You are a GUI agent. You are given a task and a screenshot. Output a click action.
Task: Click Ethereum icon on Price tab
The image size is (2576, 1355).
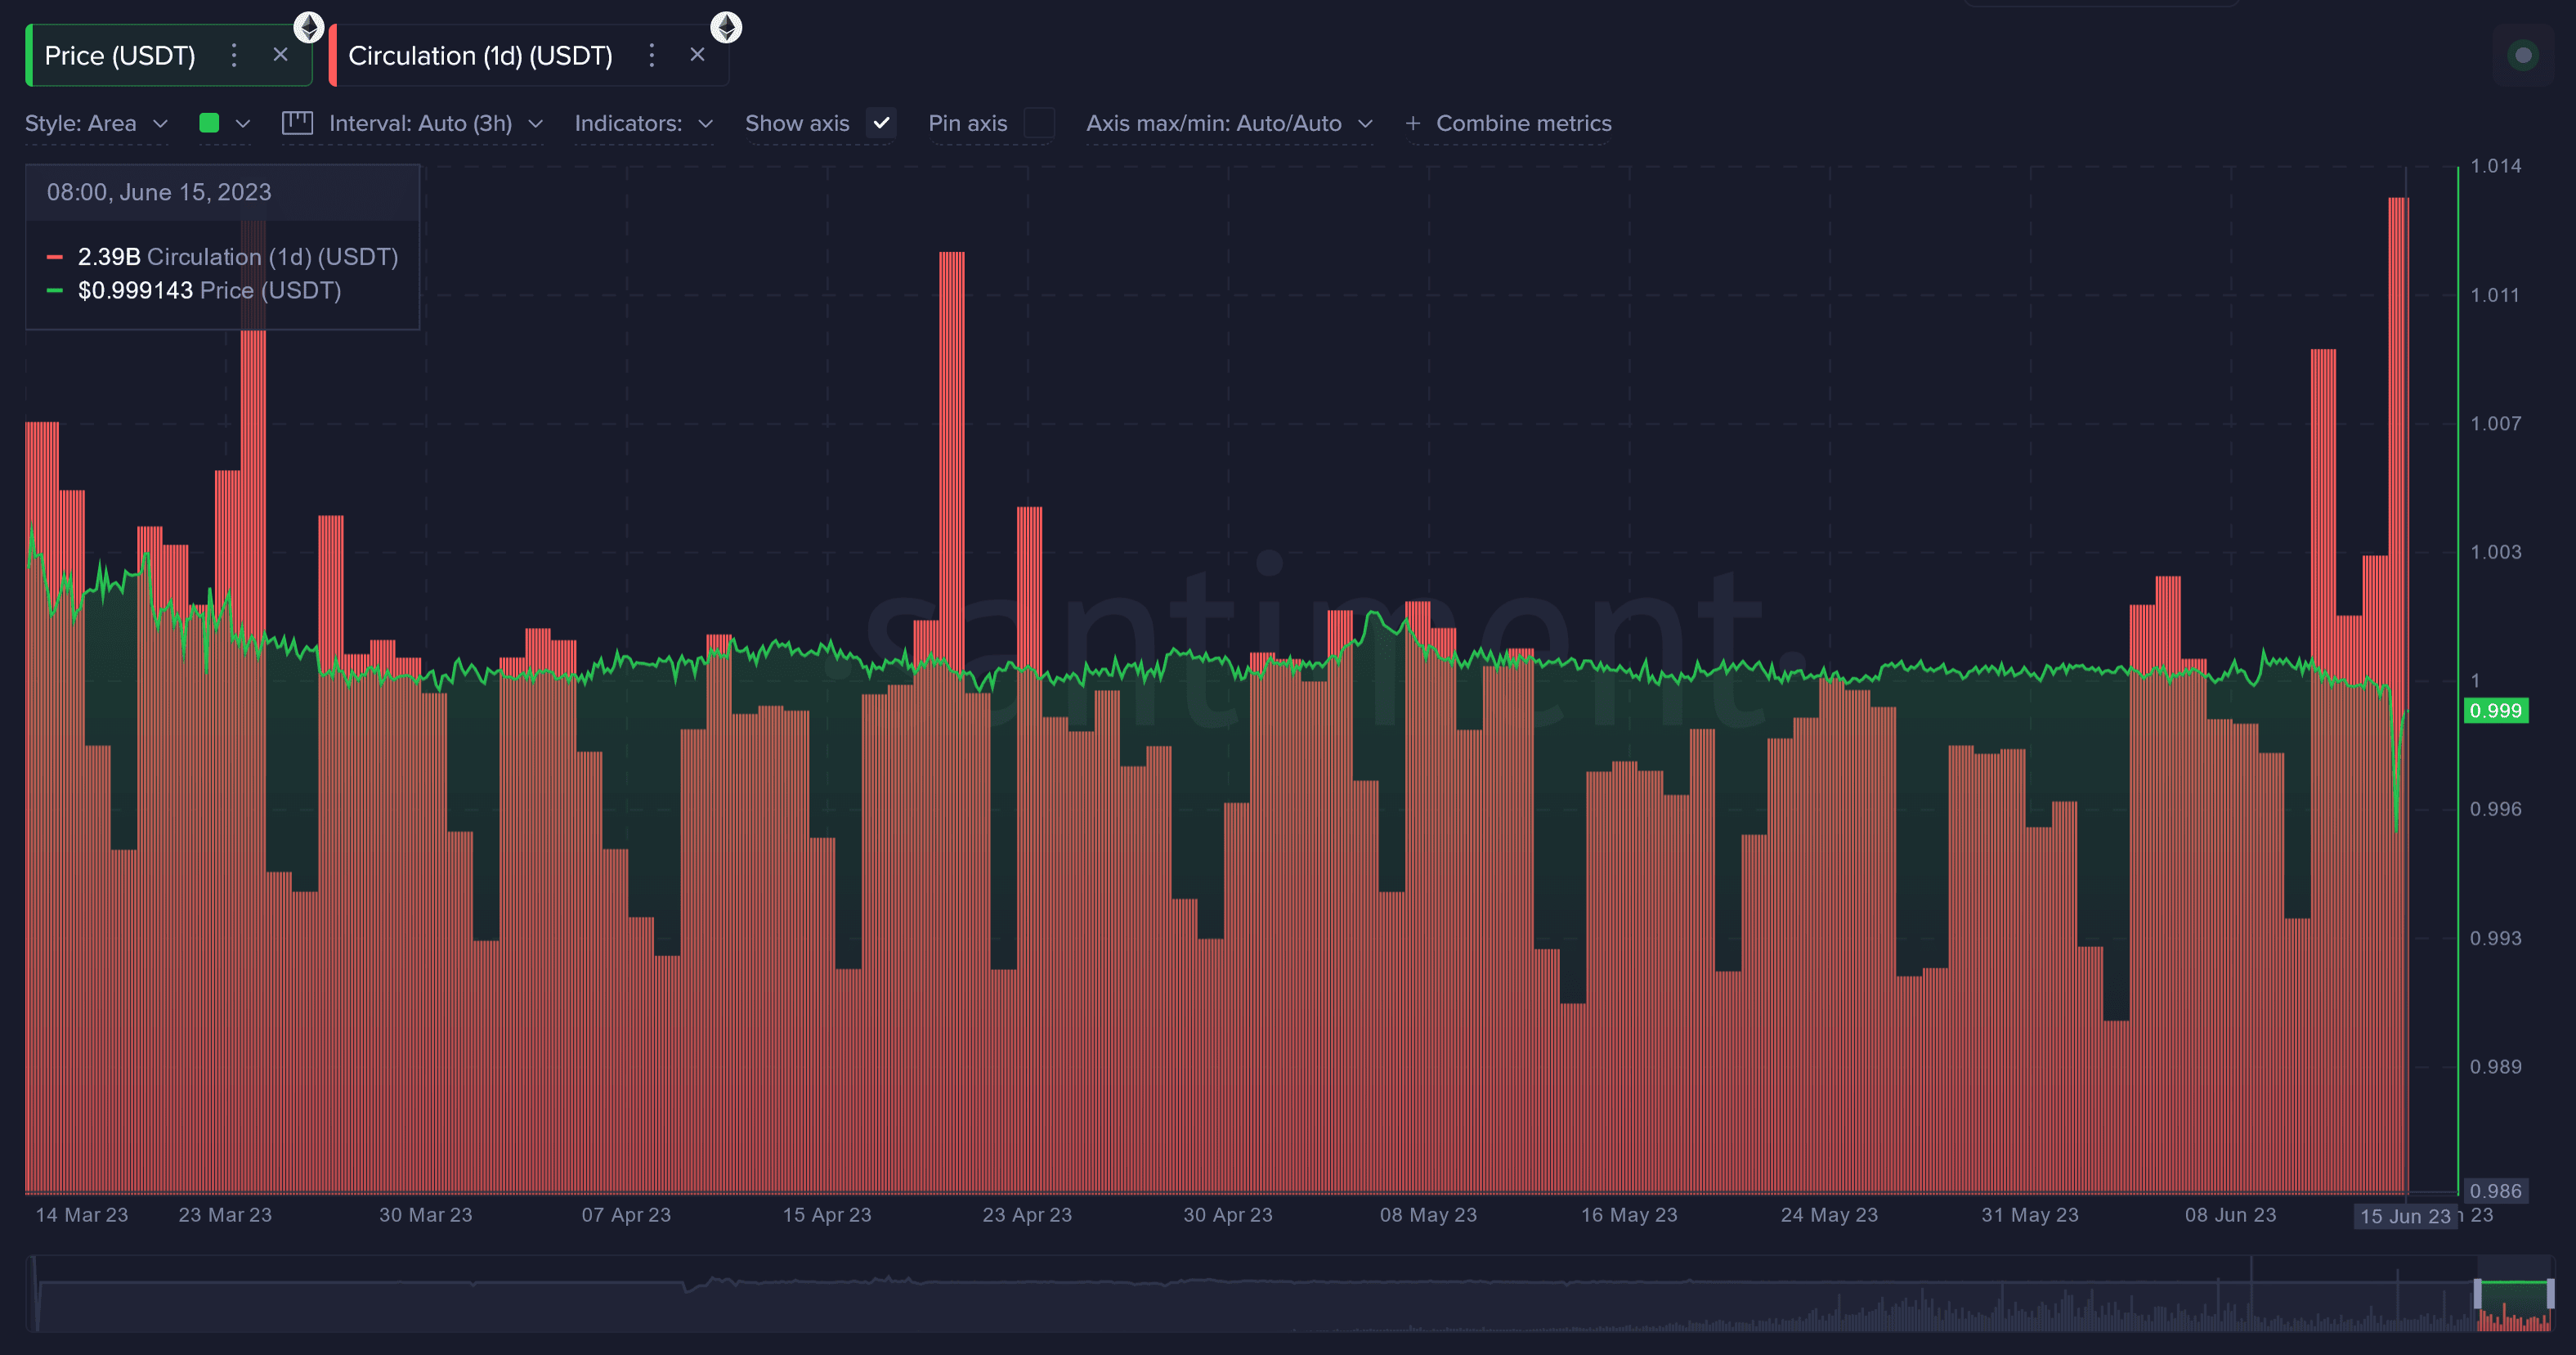coord(309,27)
